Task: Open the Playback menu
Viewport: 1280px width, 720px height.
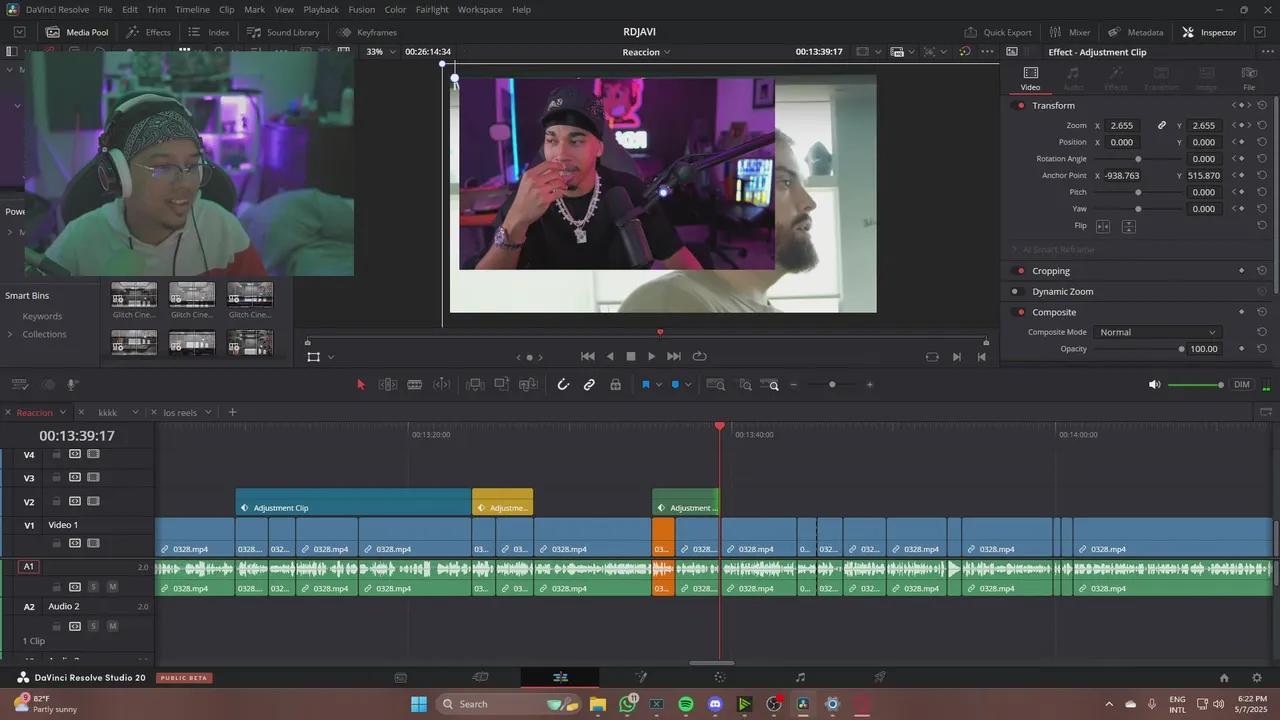Action: tap(321, 9)
